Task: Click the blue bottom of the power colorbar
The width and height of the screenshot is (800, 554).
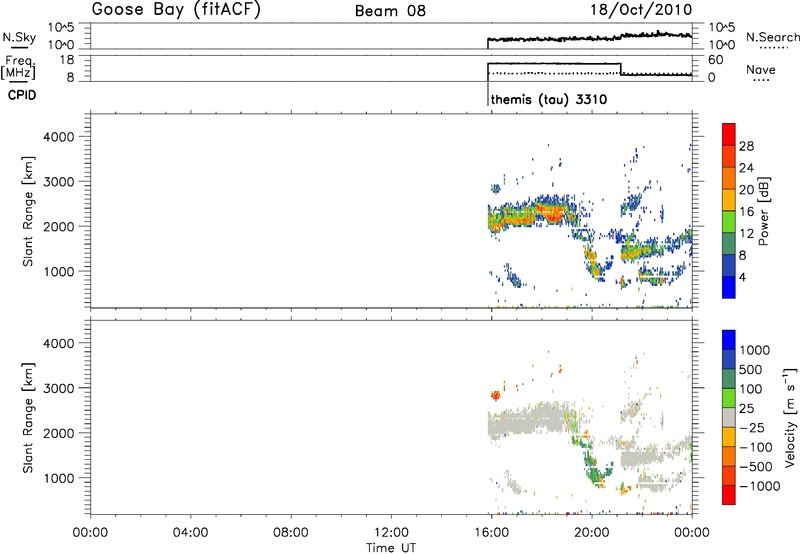Action: pos(729,287)
